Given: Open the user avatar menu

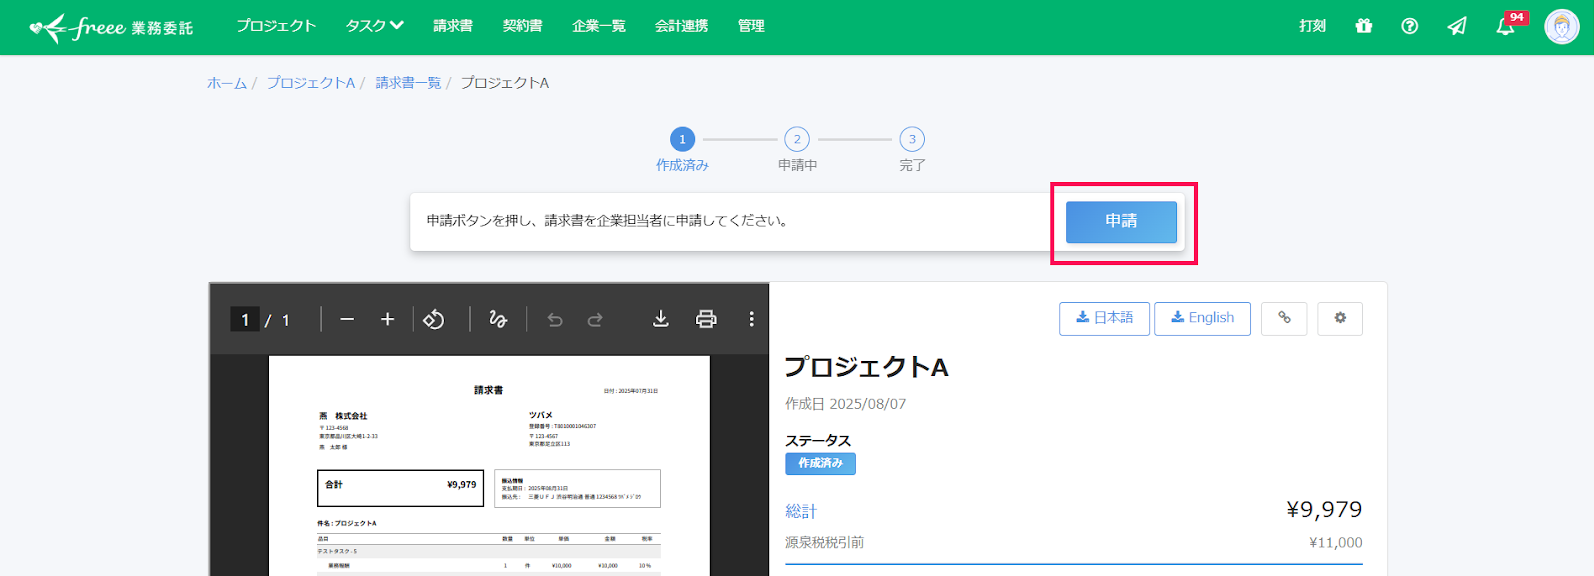Looking at the screenshot, I should (x=1561, y=27).
